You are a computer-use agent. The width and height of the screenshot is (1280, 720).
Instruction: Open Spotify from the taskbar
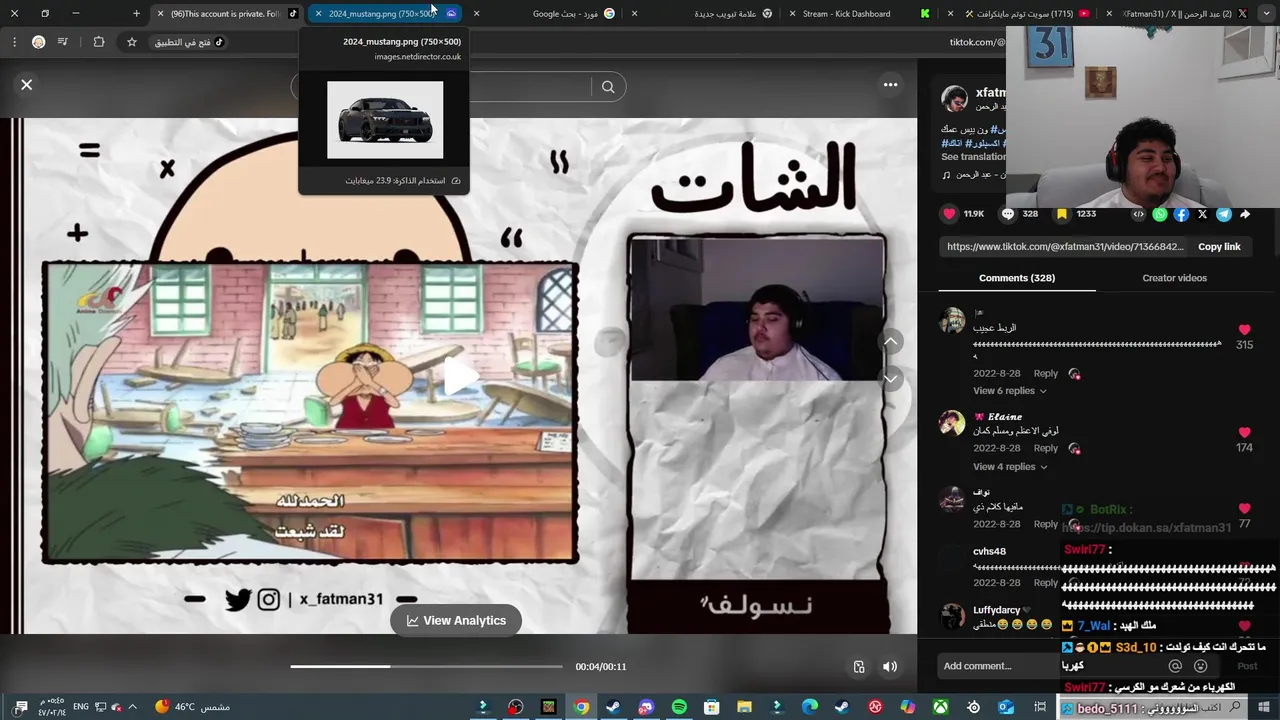coord(679,707)
